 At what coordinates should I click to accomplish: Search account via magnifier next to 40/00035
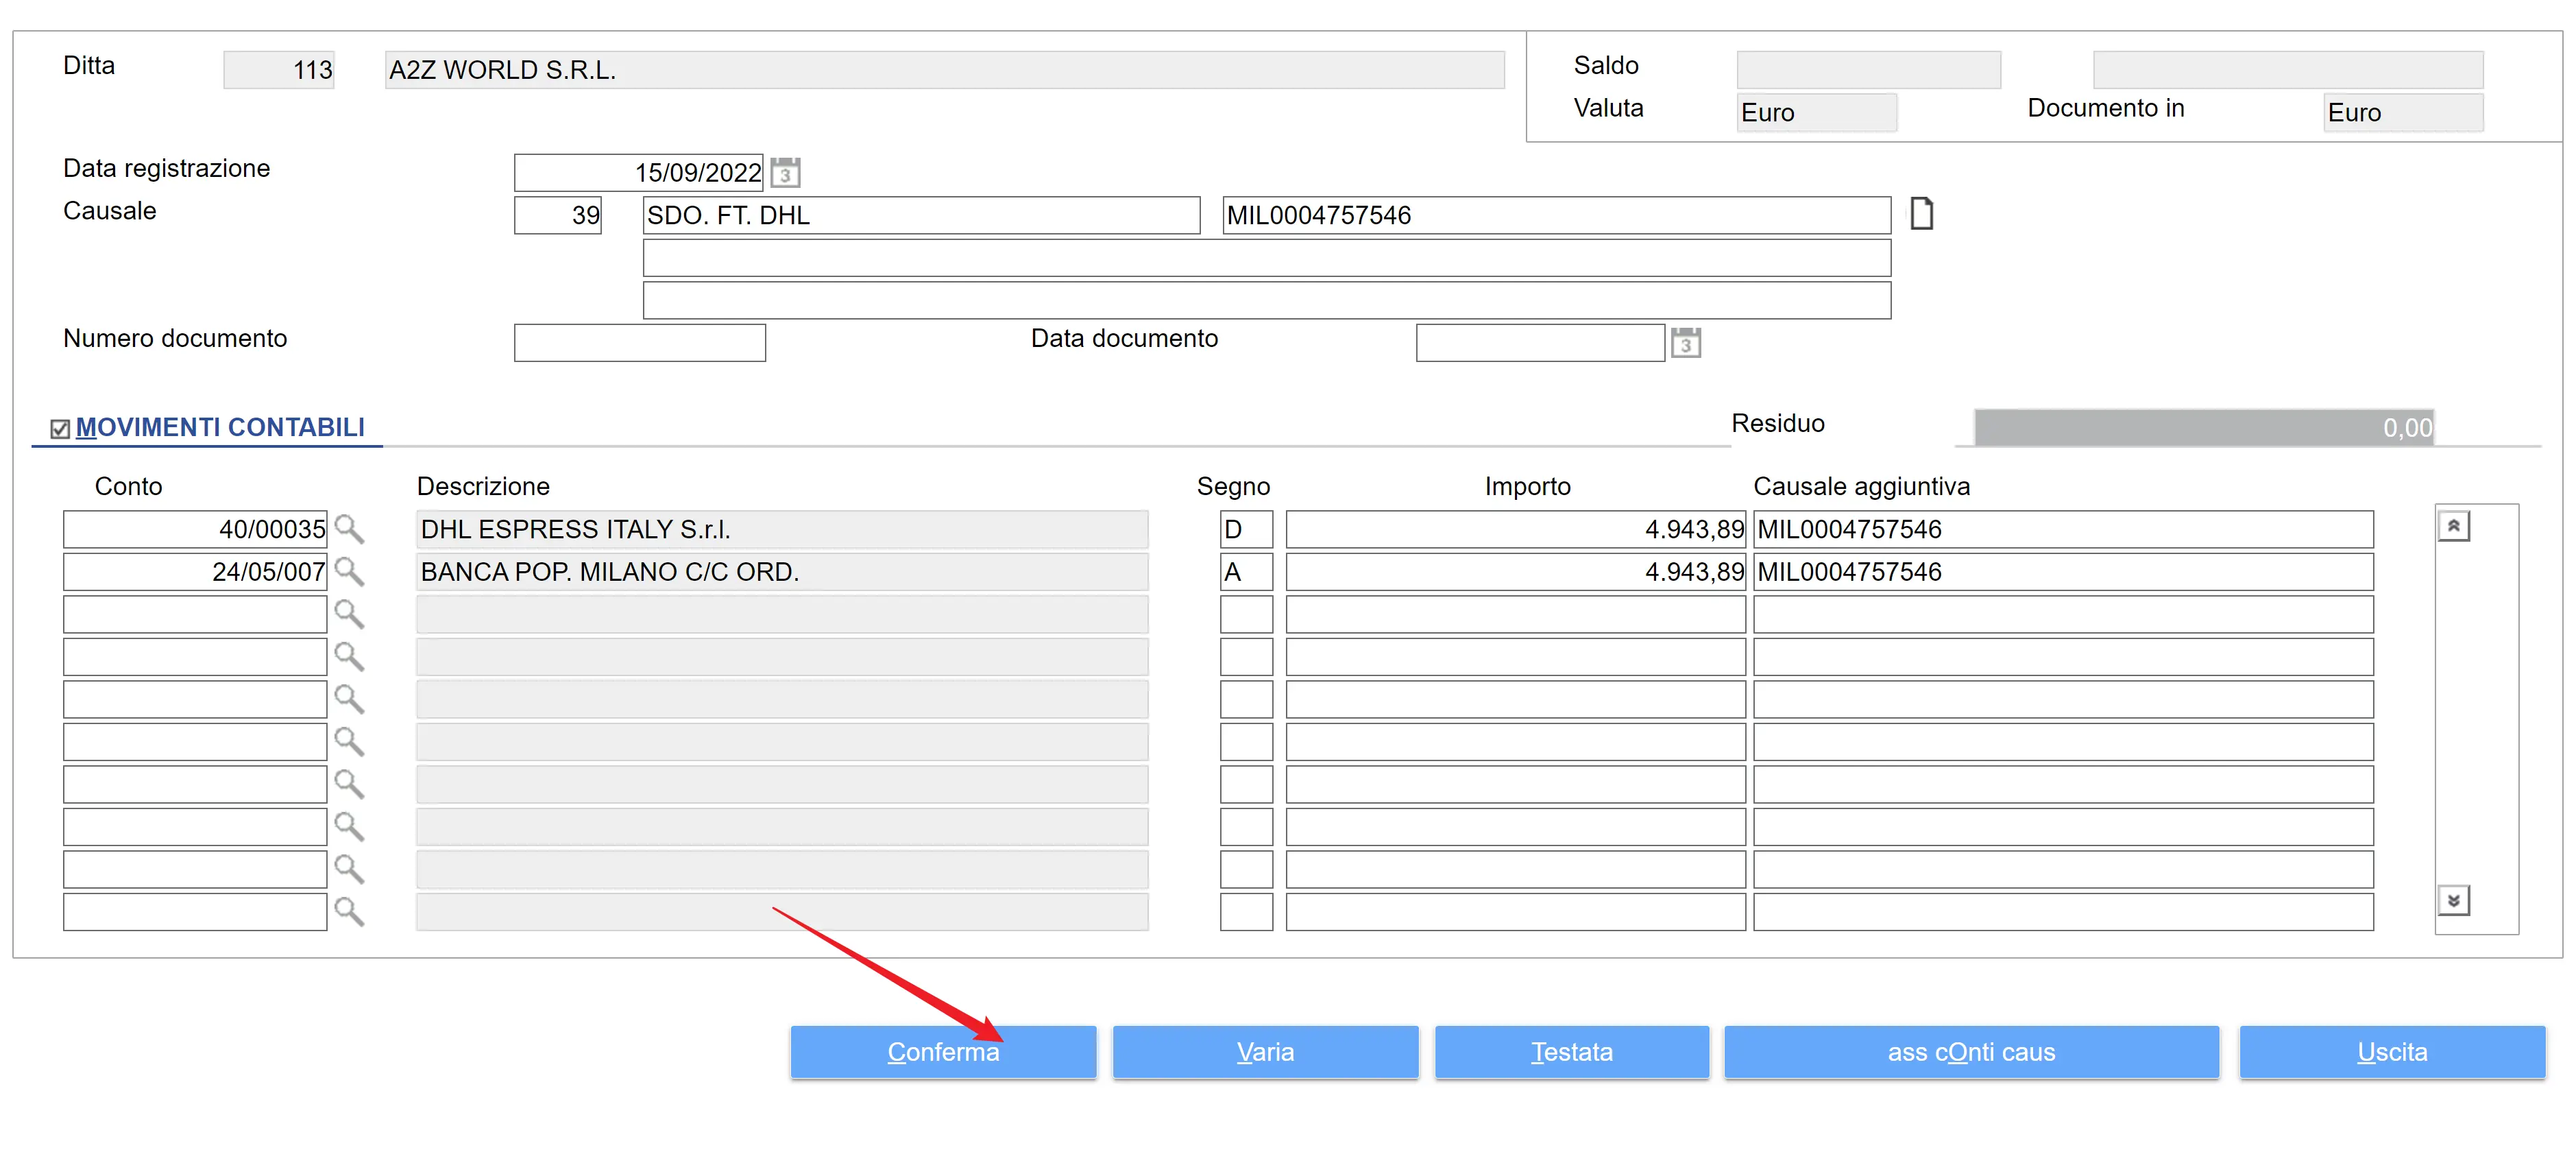(349, 529)
